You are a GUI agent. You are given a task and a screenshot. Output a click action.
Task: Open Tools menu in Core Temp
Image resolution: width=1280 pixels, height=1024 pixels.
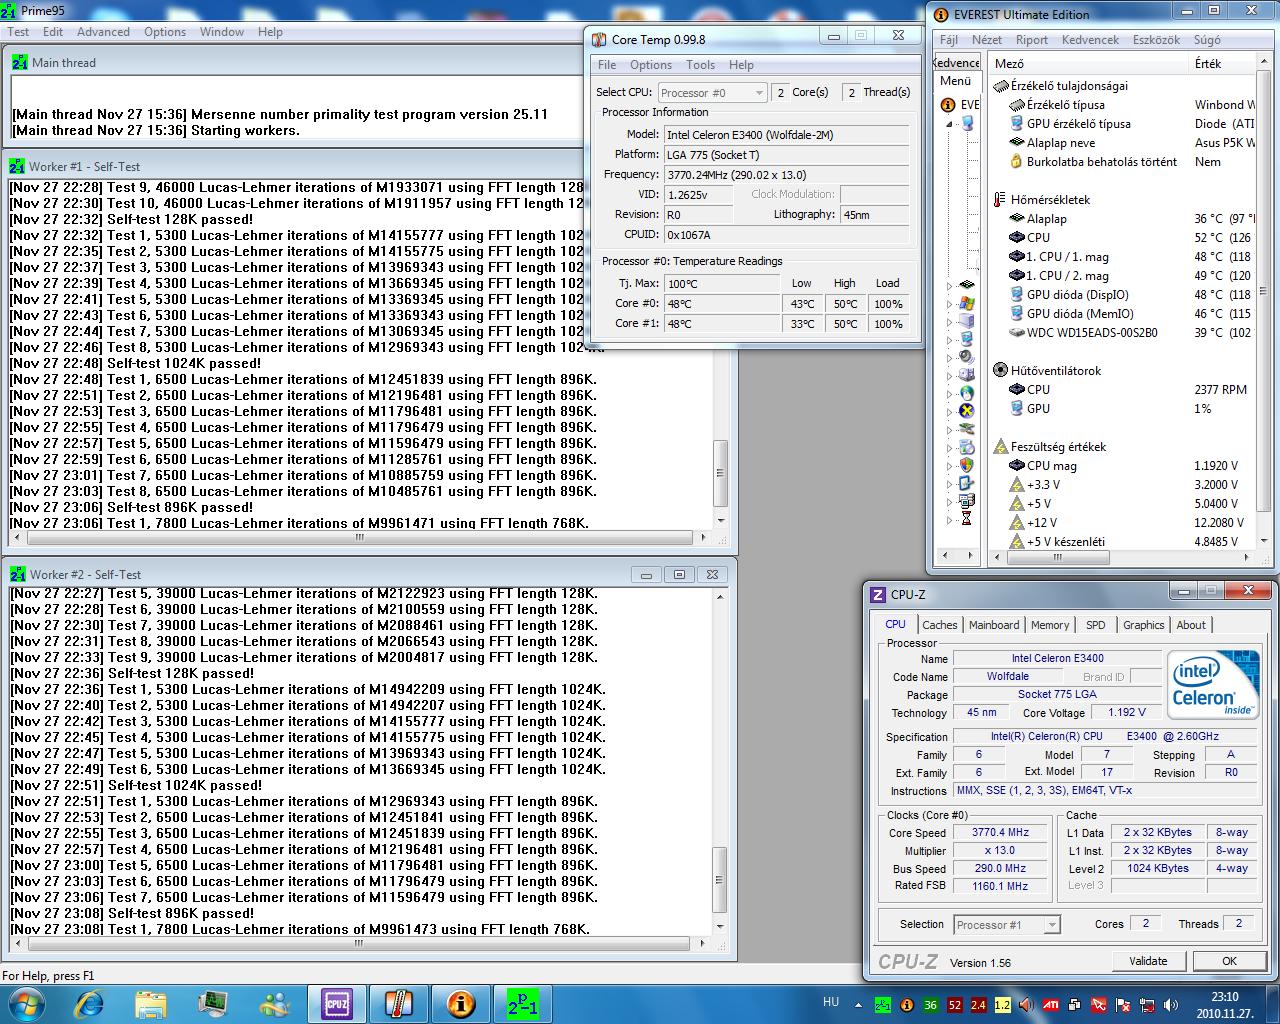click(700, 64)
